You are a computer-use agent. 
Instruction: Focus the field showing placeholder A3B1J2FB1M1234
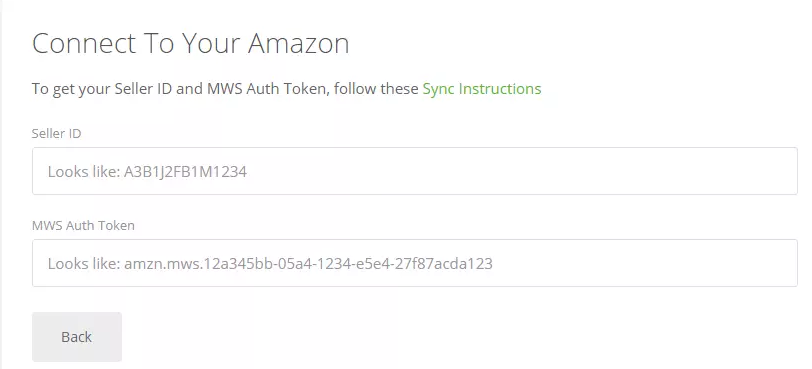tap(414, 171)
